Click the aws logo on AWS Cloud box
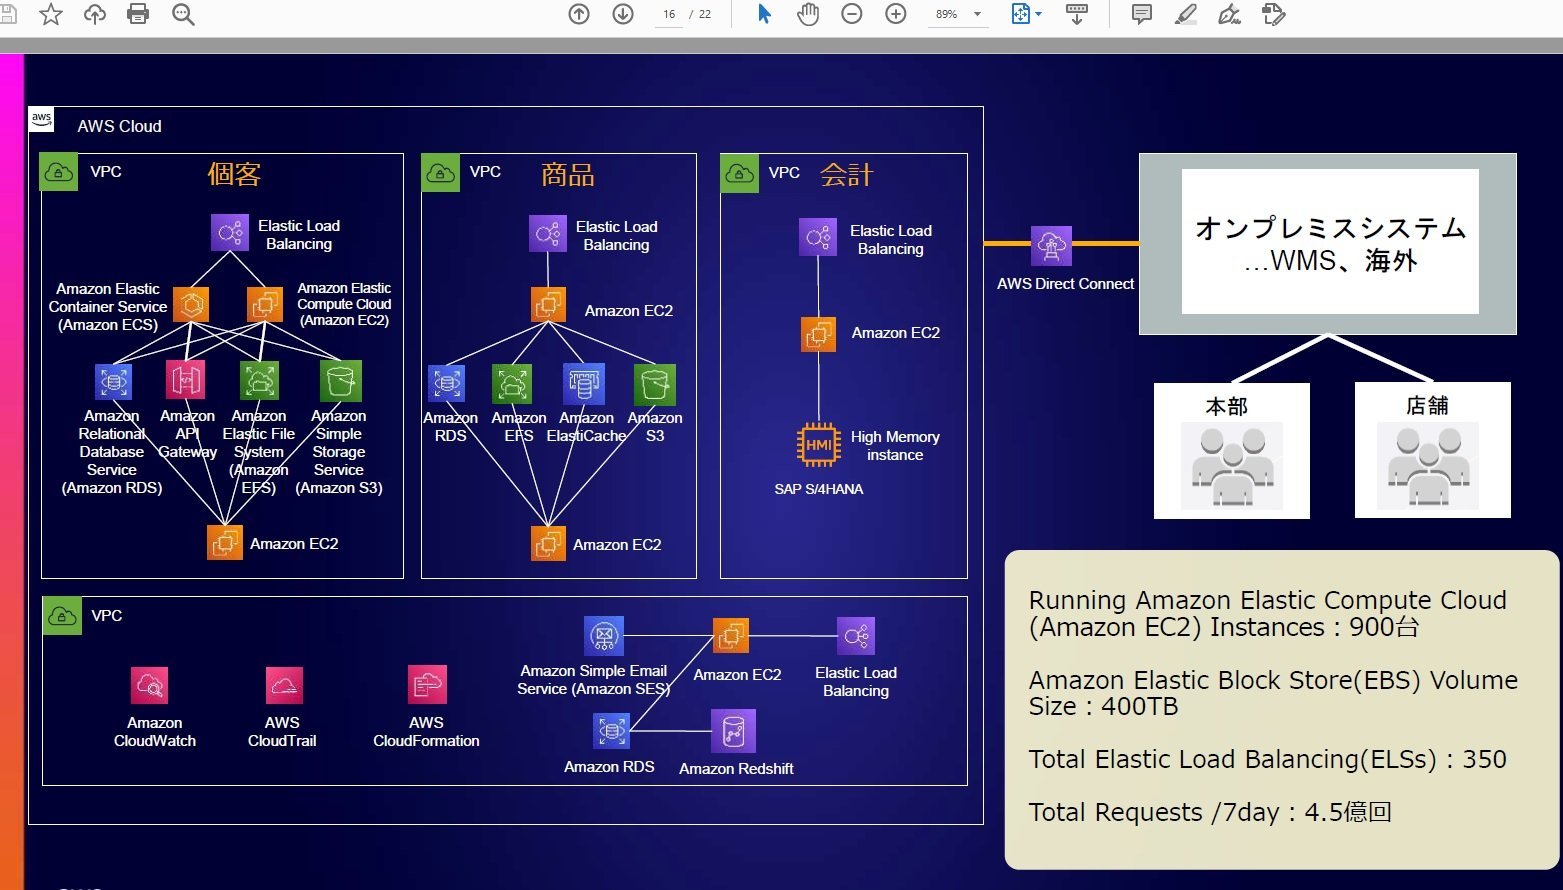Image resolution: width=1563 pixels, height=890 pixels. coord(41,119)
